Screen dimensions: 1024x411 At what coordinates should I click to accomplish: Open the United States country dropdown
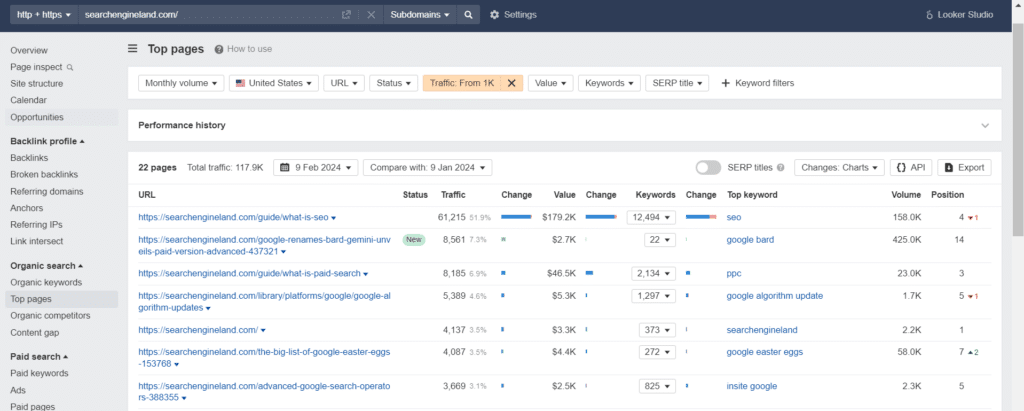point(274,83)
